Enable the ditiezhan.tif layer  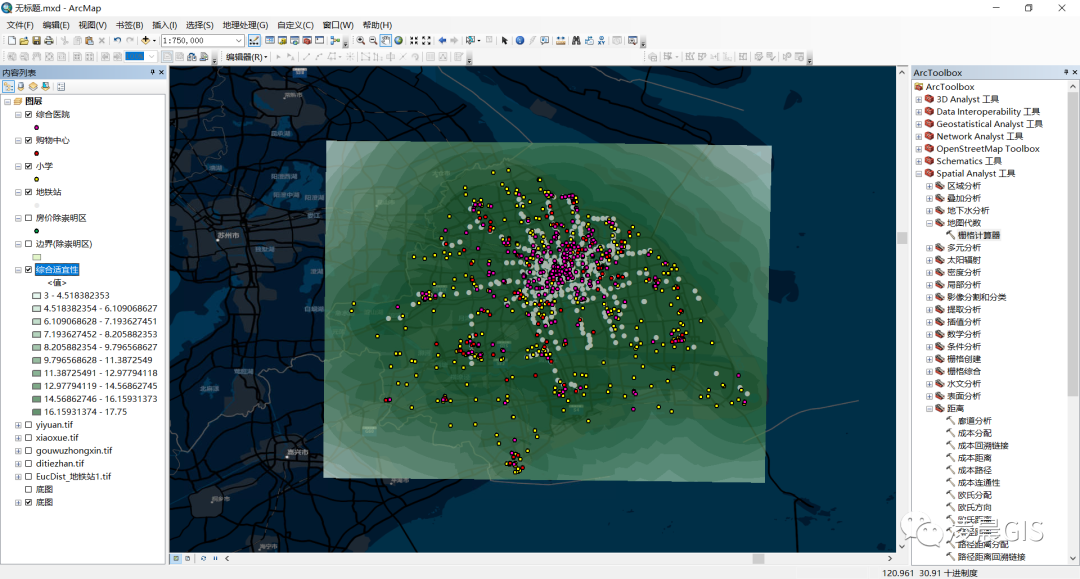(x=28, y=464)
